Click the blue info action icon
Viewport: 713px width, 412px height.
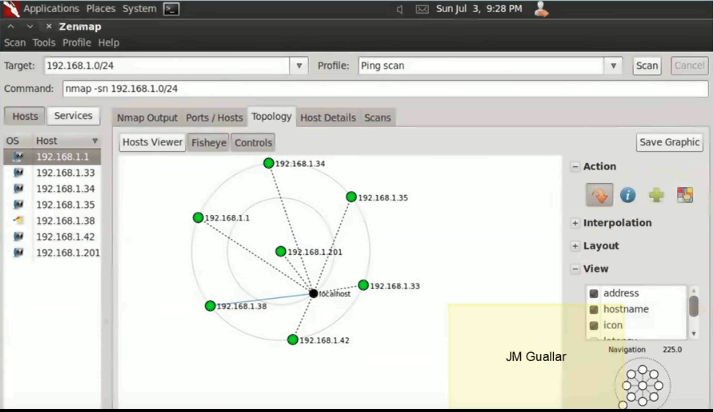tap(628, 195)
